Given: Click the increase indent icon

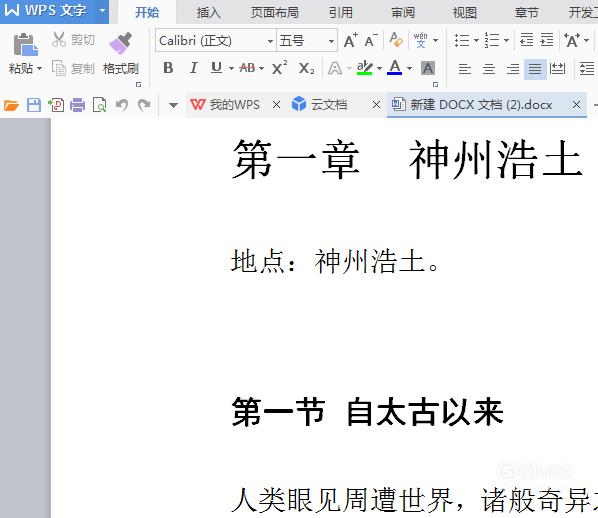Looking at the screenshot, I should pos(547,40).
